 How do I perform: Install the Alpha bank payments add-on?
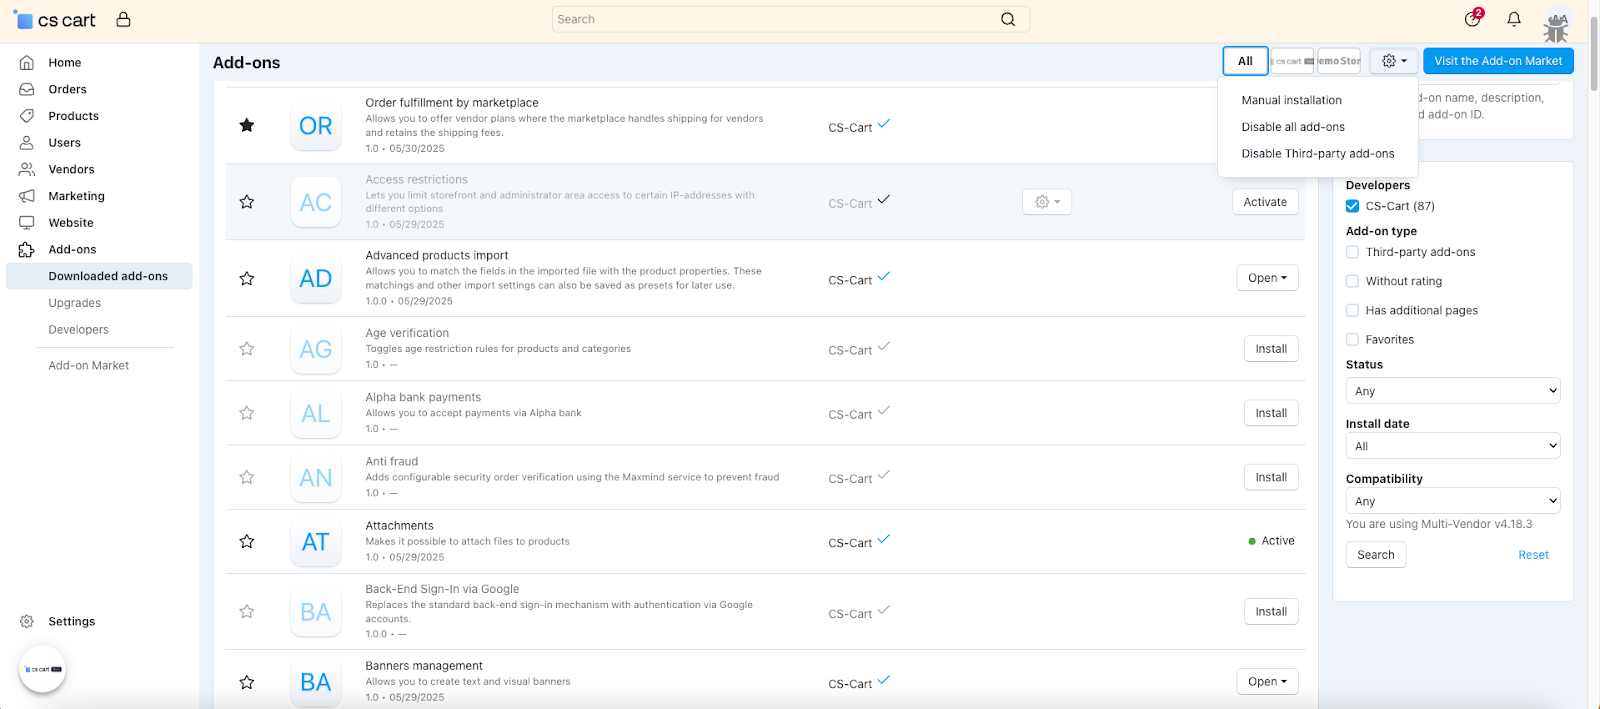tap(1271, 413)
